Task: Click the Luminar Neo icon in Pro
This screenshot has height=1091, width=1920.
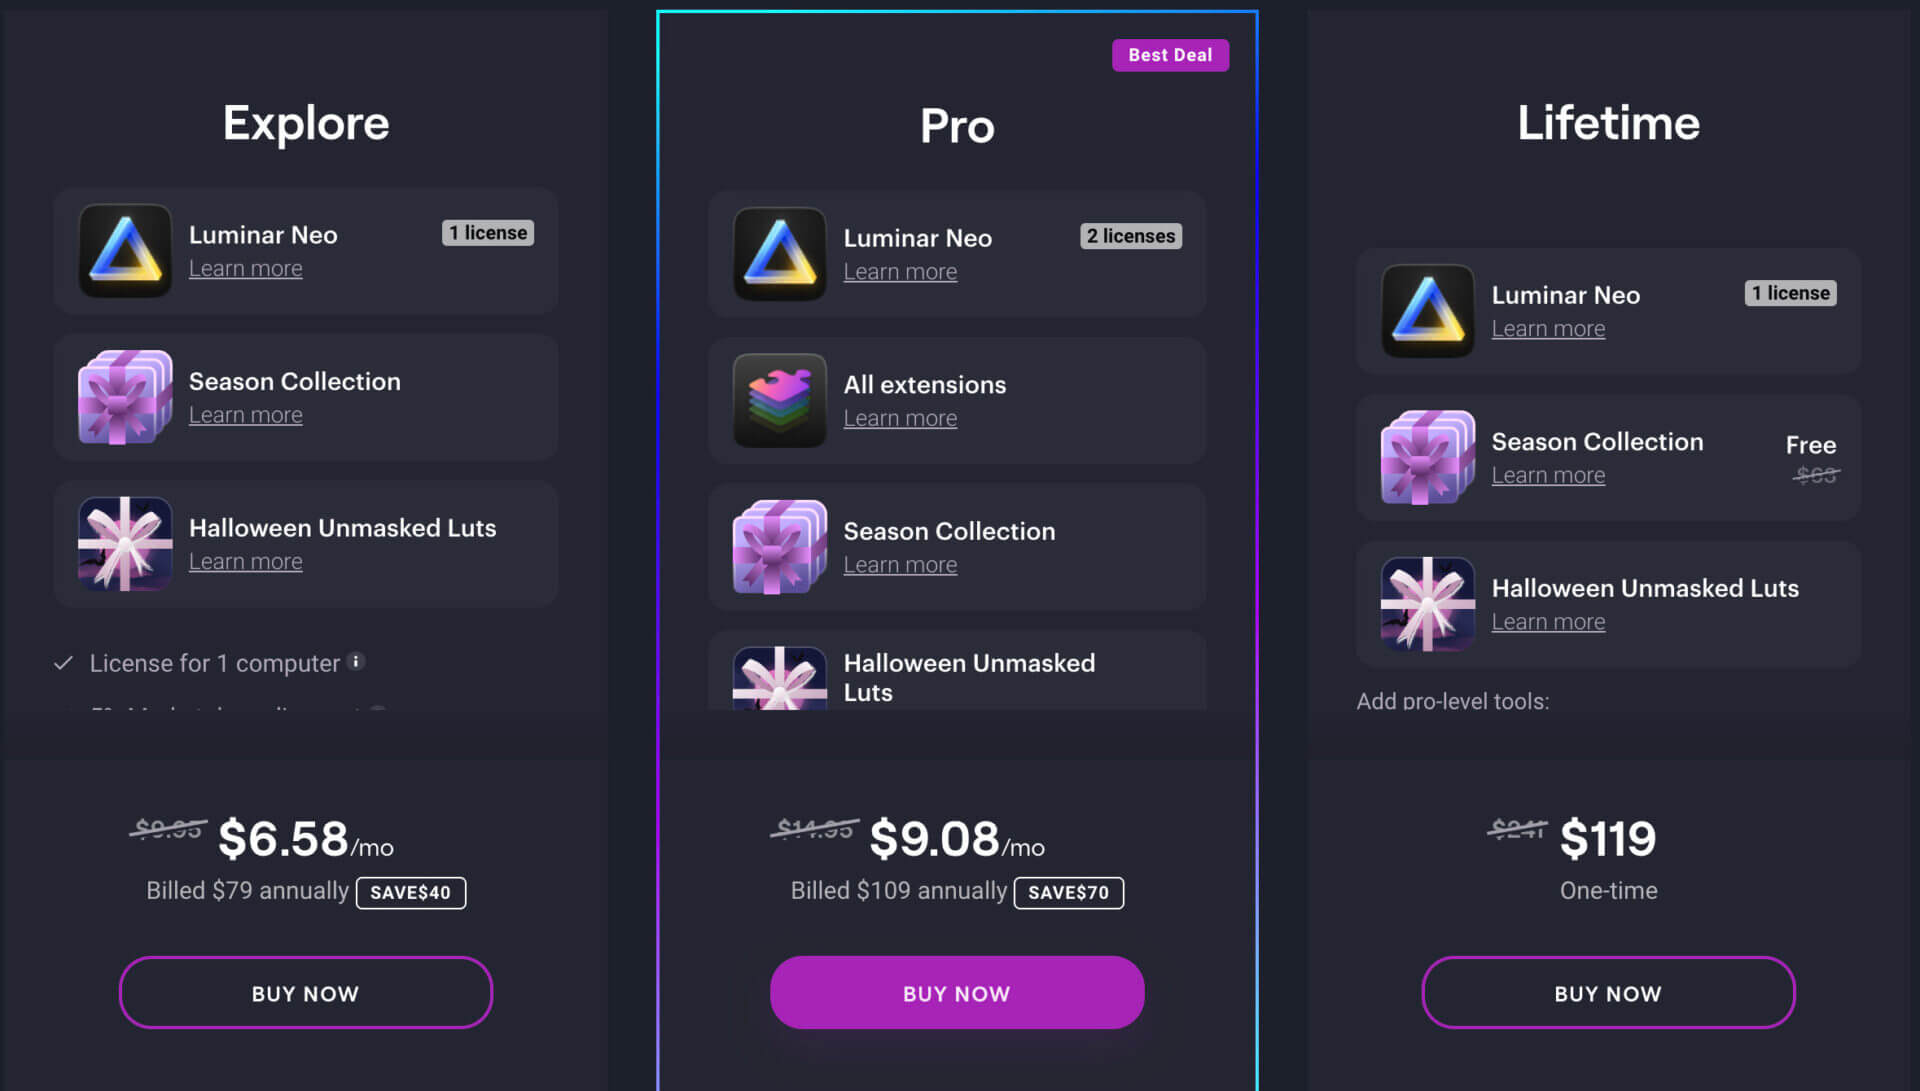Action: [x=779, y=253]
